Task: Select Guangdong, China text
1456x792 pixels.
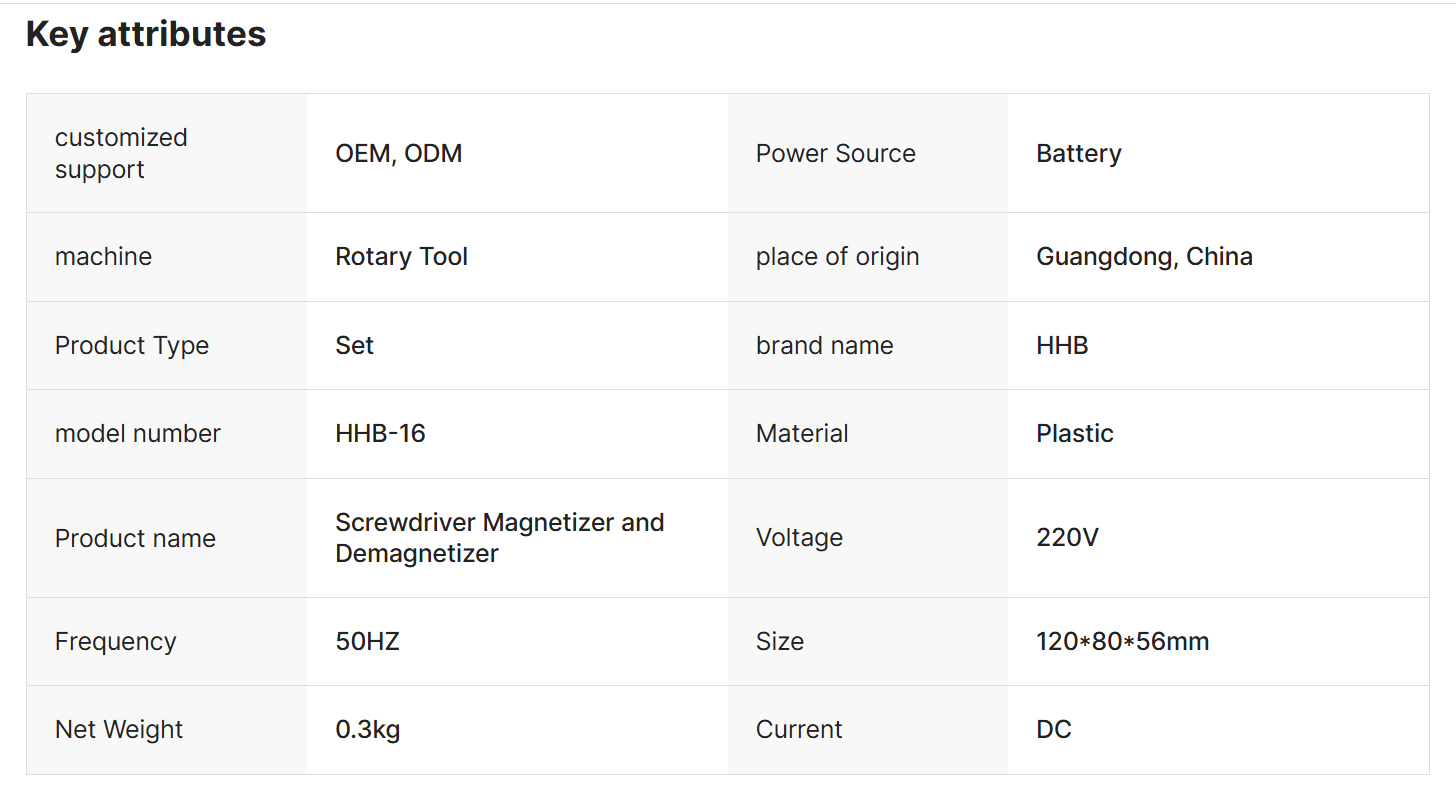Action: click(x=1144, y=256)
